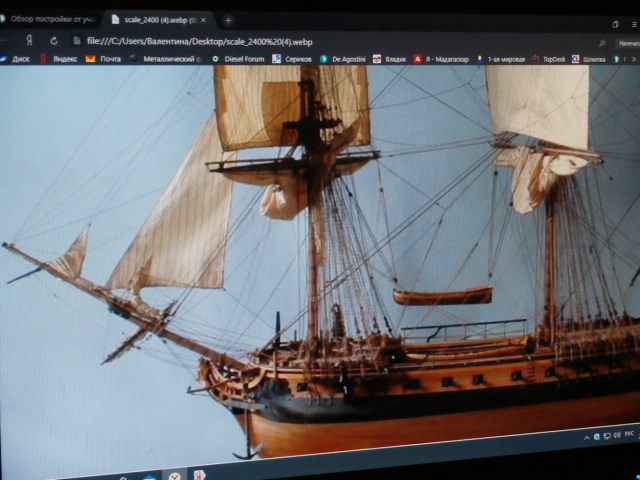Image resolution: width=640 pixels, height=480 pixels.
Task: Click the ship model image
Action: (x=320, y=260)
